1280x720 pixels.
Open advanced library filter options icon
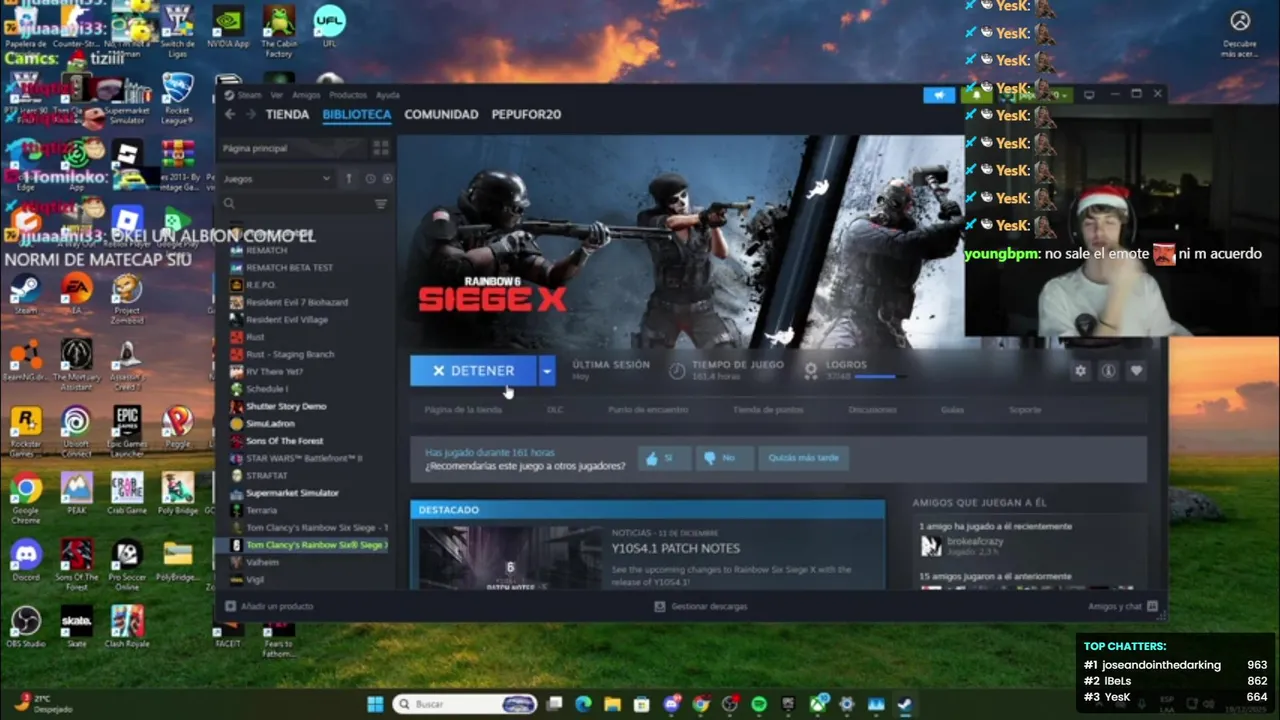pos(381,204)
